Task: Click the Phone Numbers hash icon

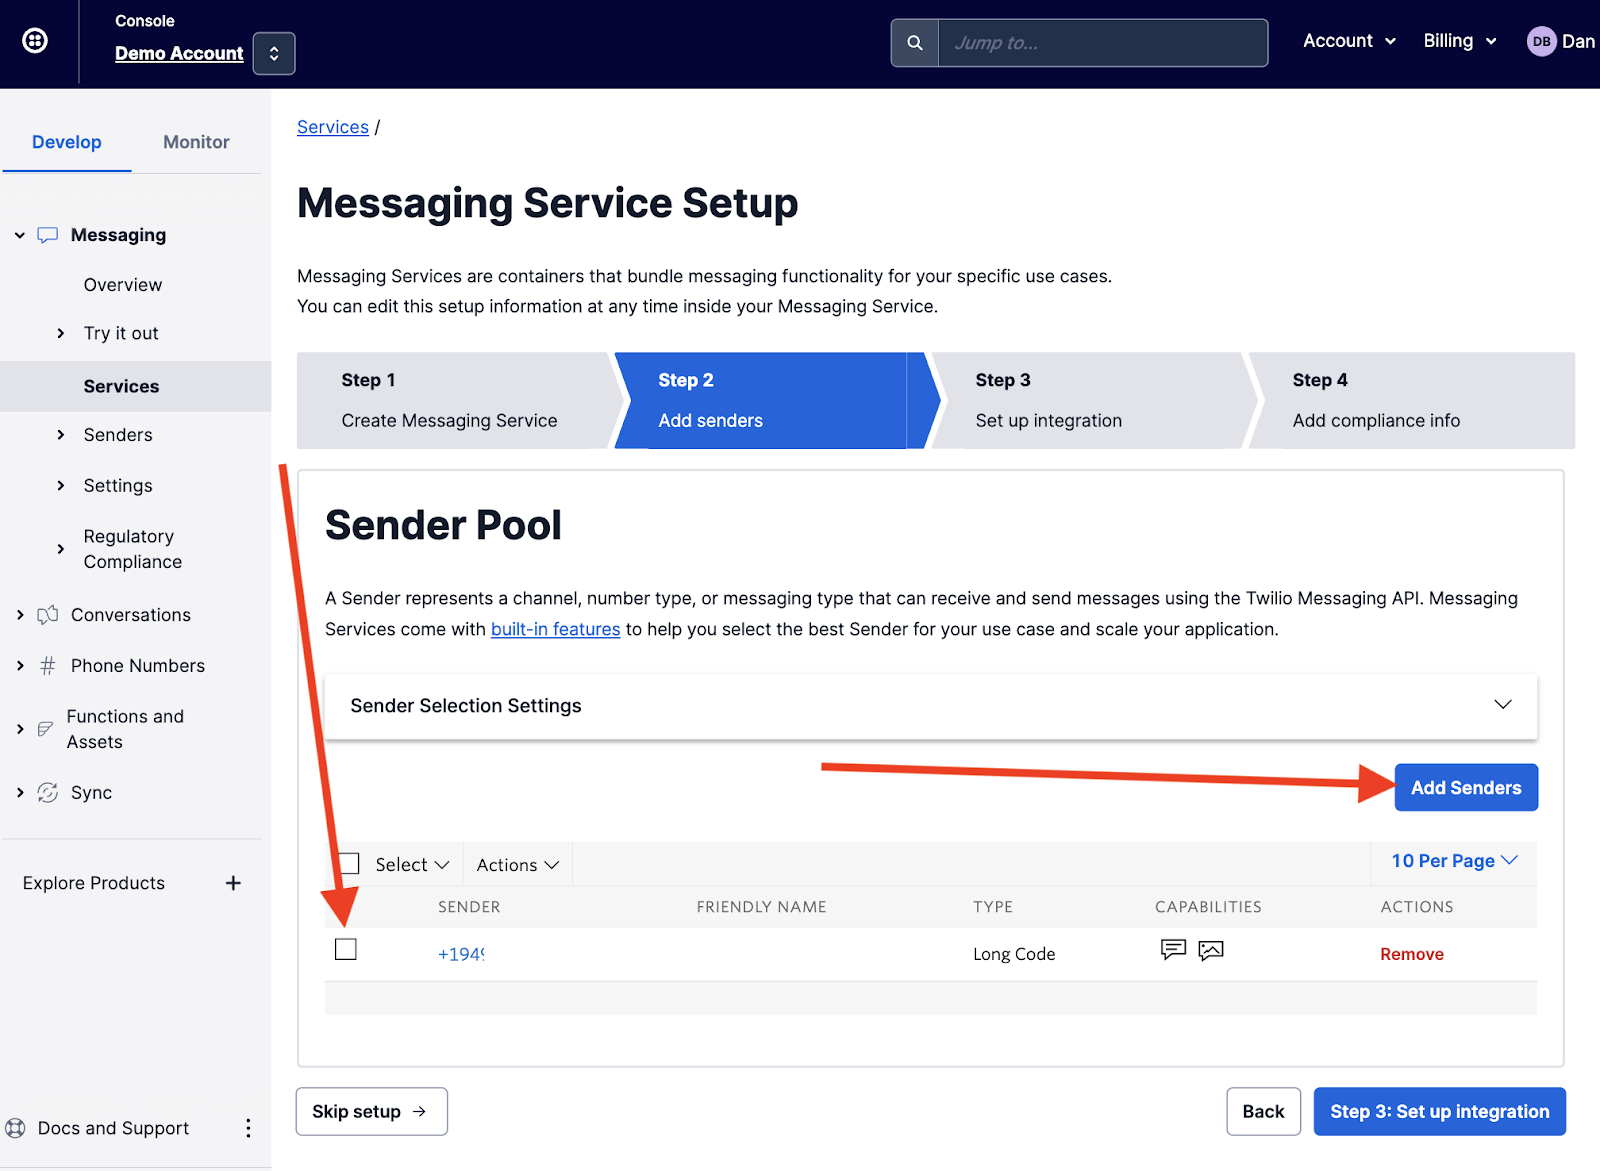Action: pos(47,666)
